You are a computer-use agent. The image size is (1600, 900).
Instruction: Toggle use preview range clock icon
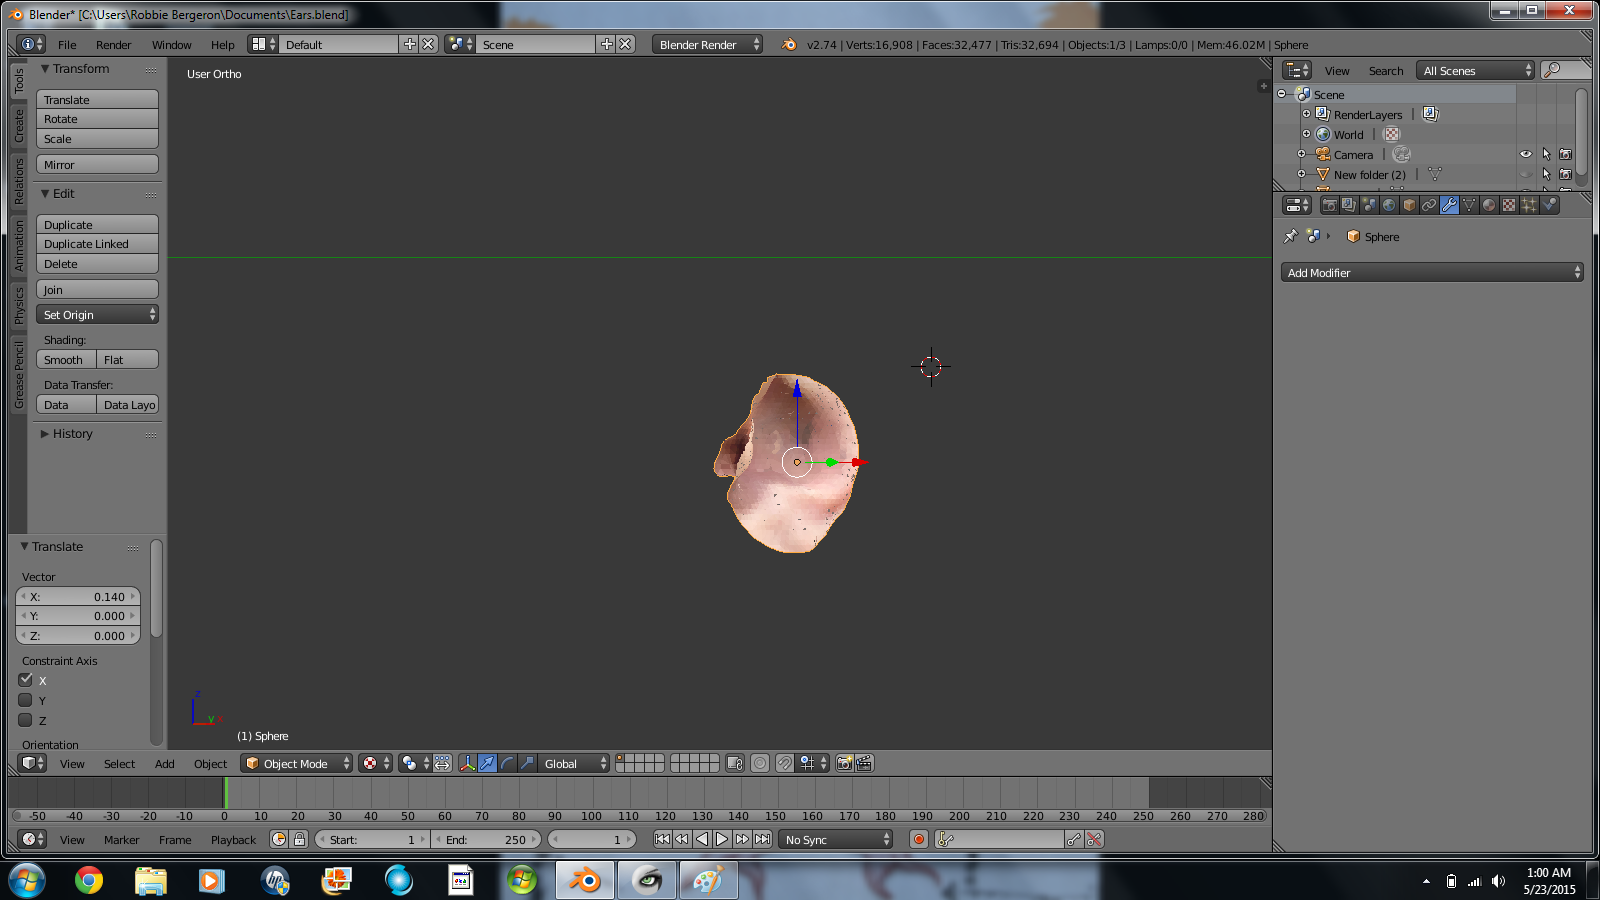point(279,839)
